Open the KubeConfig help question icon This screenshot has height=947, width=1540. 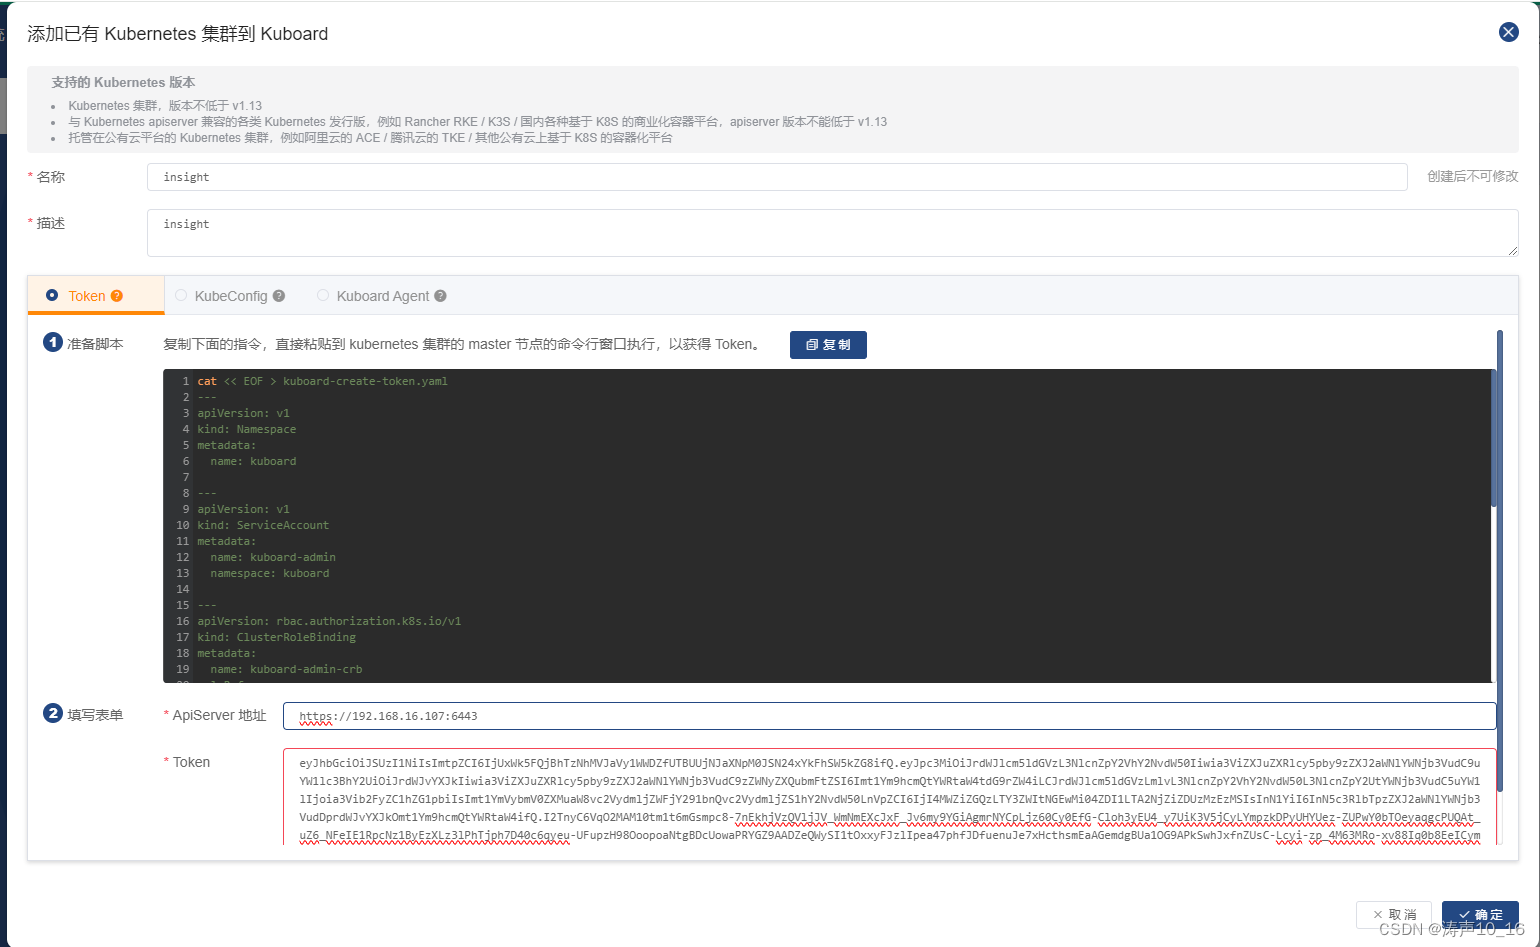[279, 296]
